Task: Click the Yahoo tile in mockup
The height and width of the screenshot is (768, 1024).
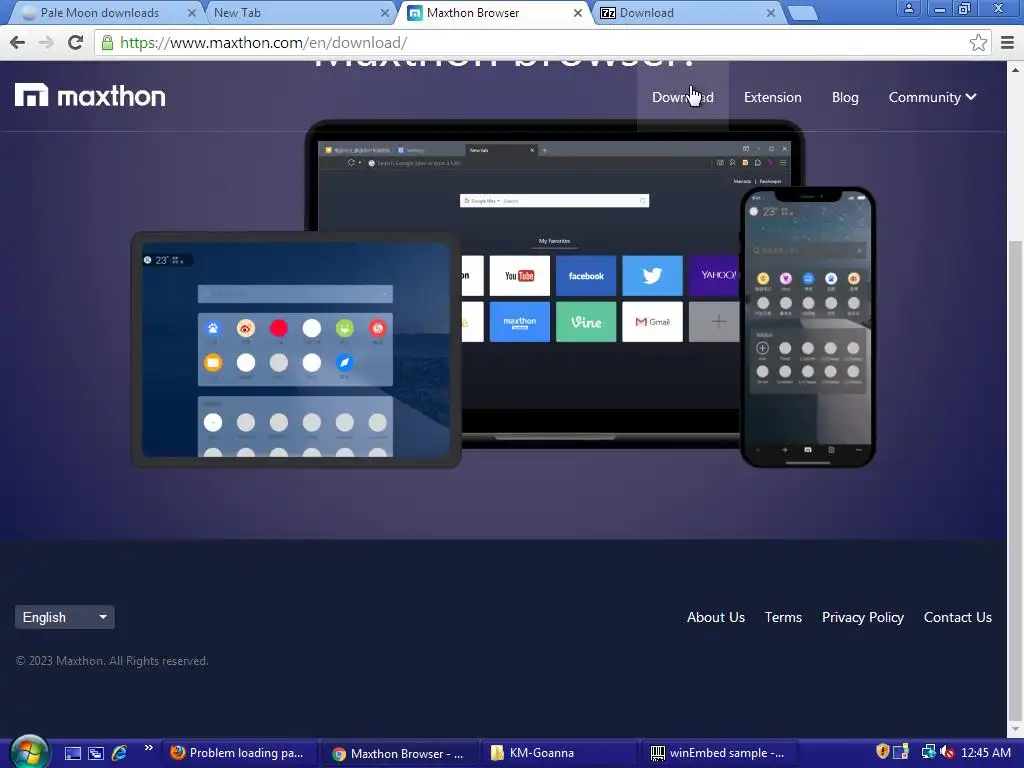Action: tap(714, 276)
